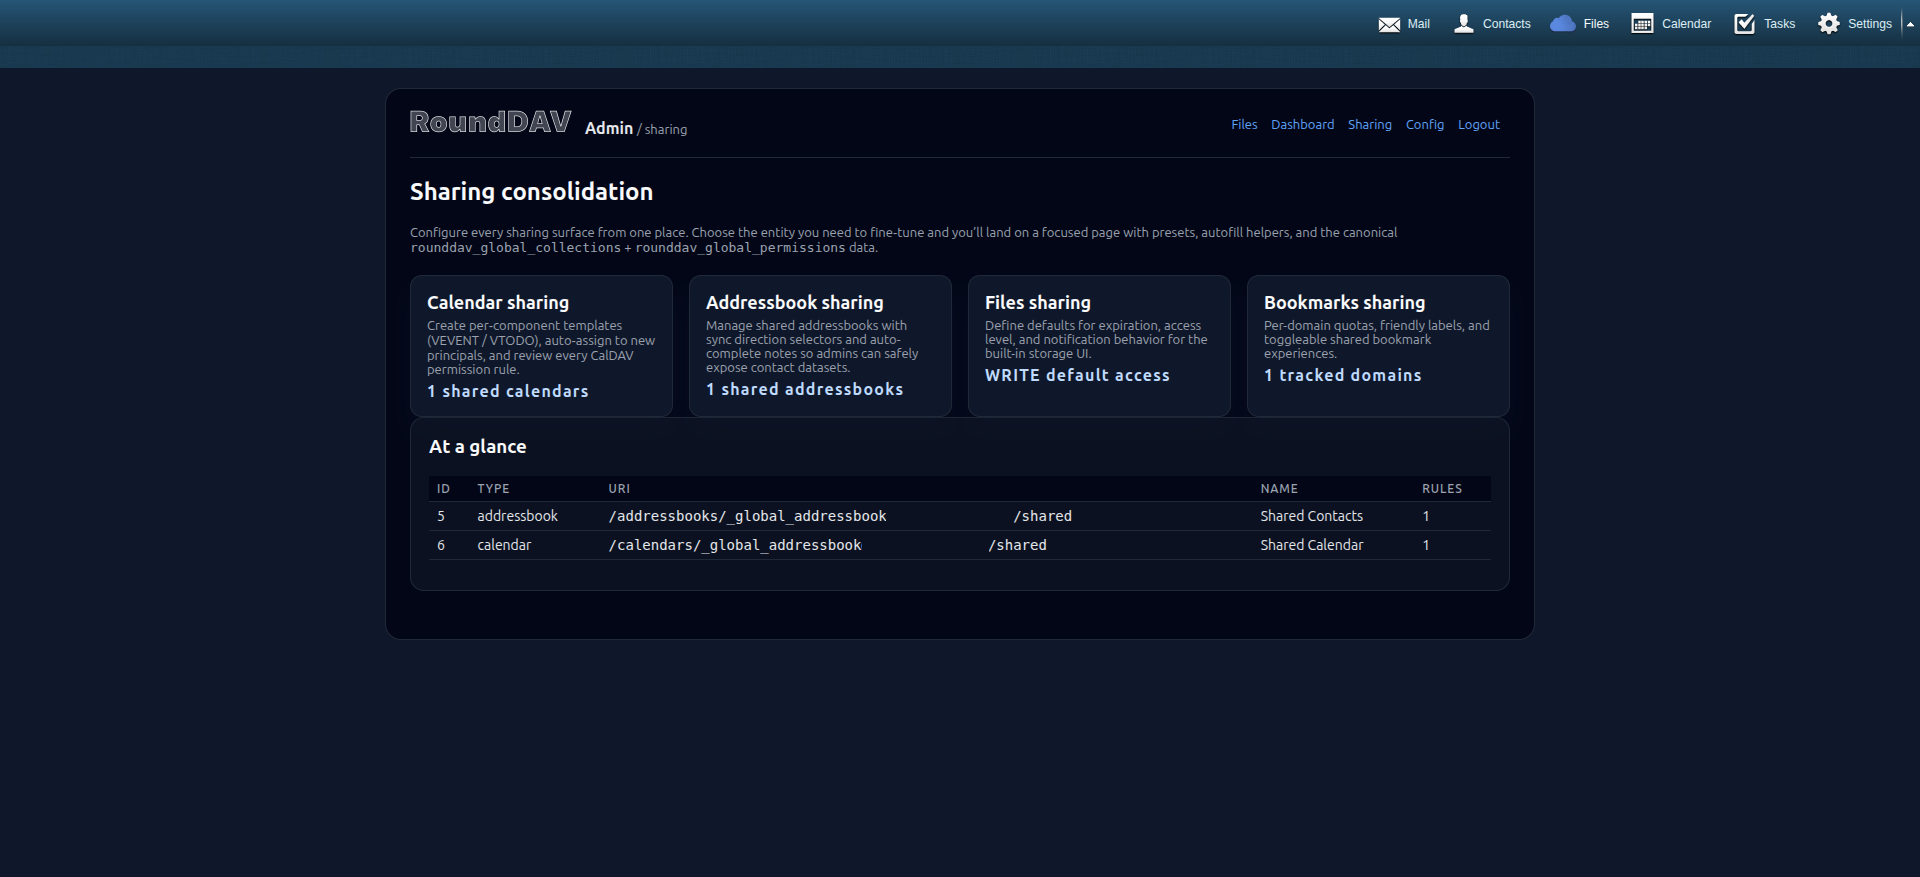Click the Mail envelope icon

(x=1389, y=24)
